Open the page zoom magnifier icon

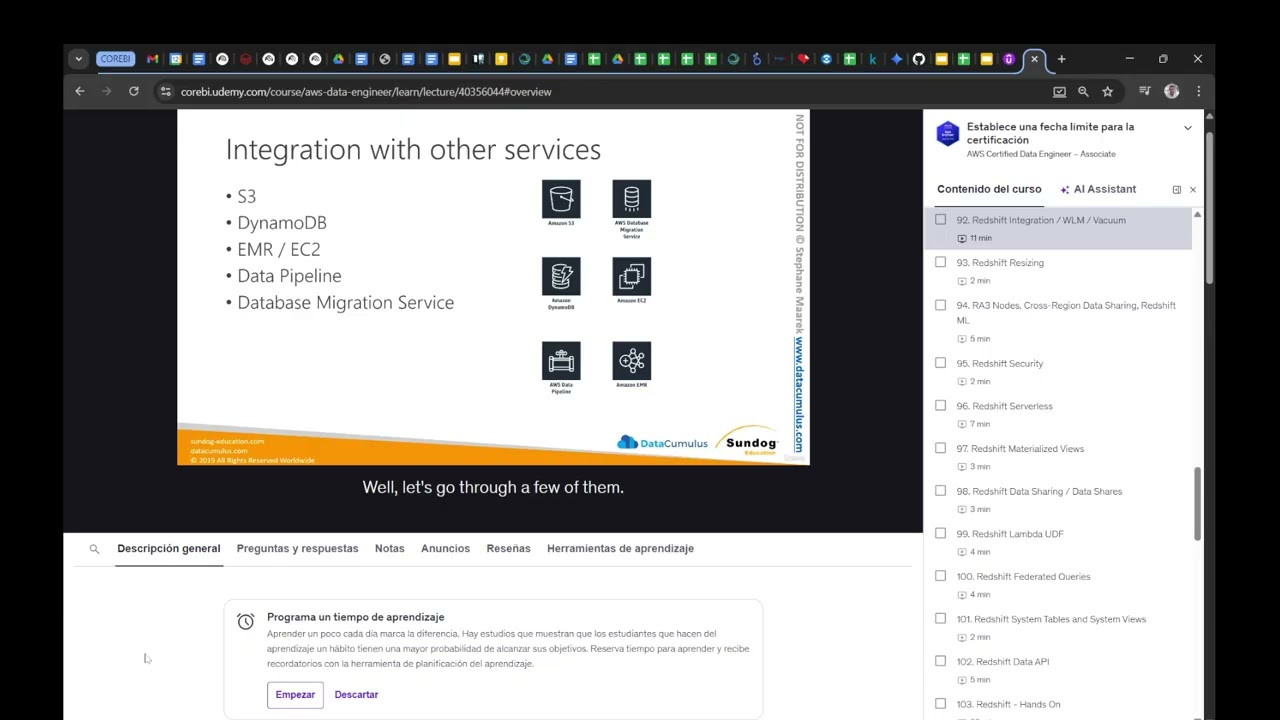[1083, 91]
